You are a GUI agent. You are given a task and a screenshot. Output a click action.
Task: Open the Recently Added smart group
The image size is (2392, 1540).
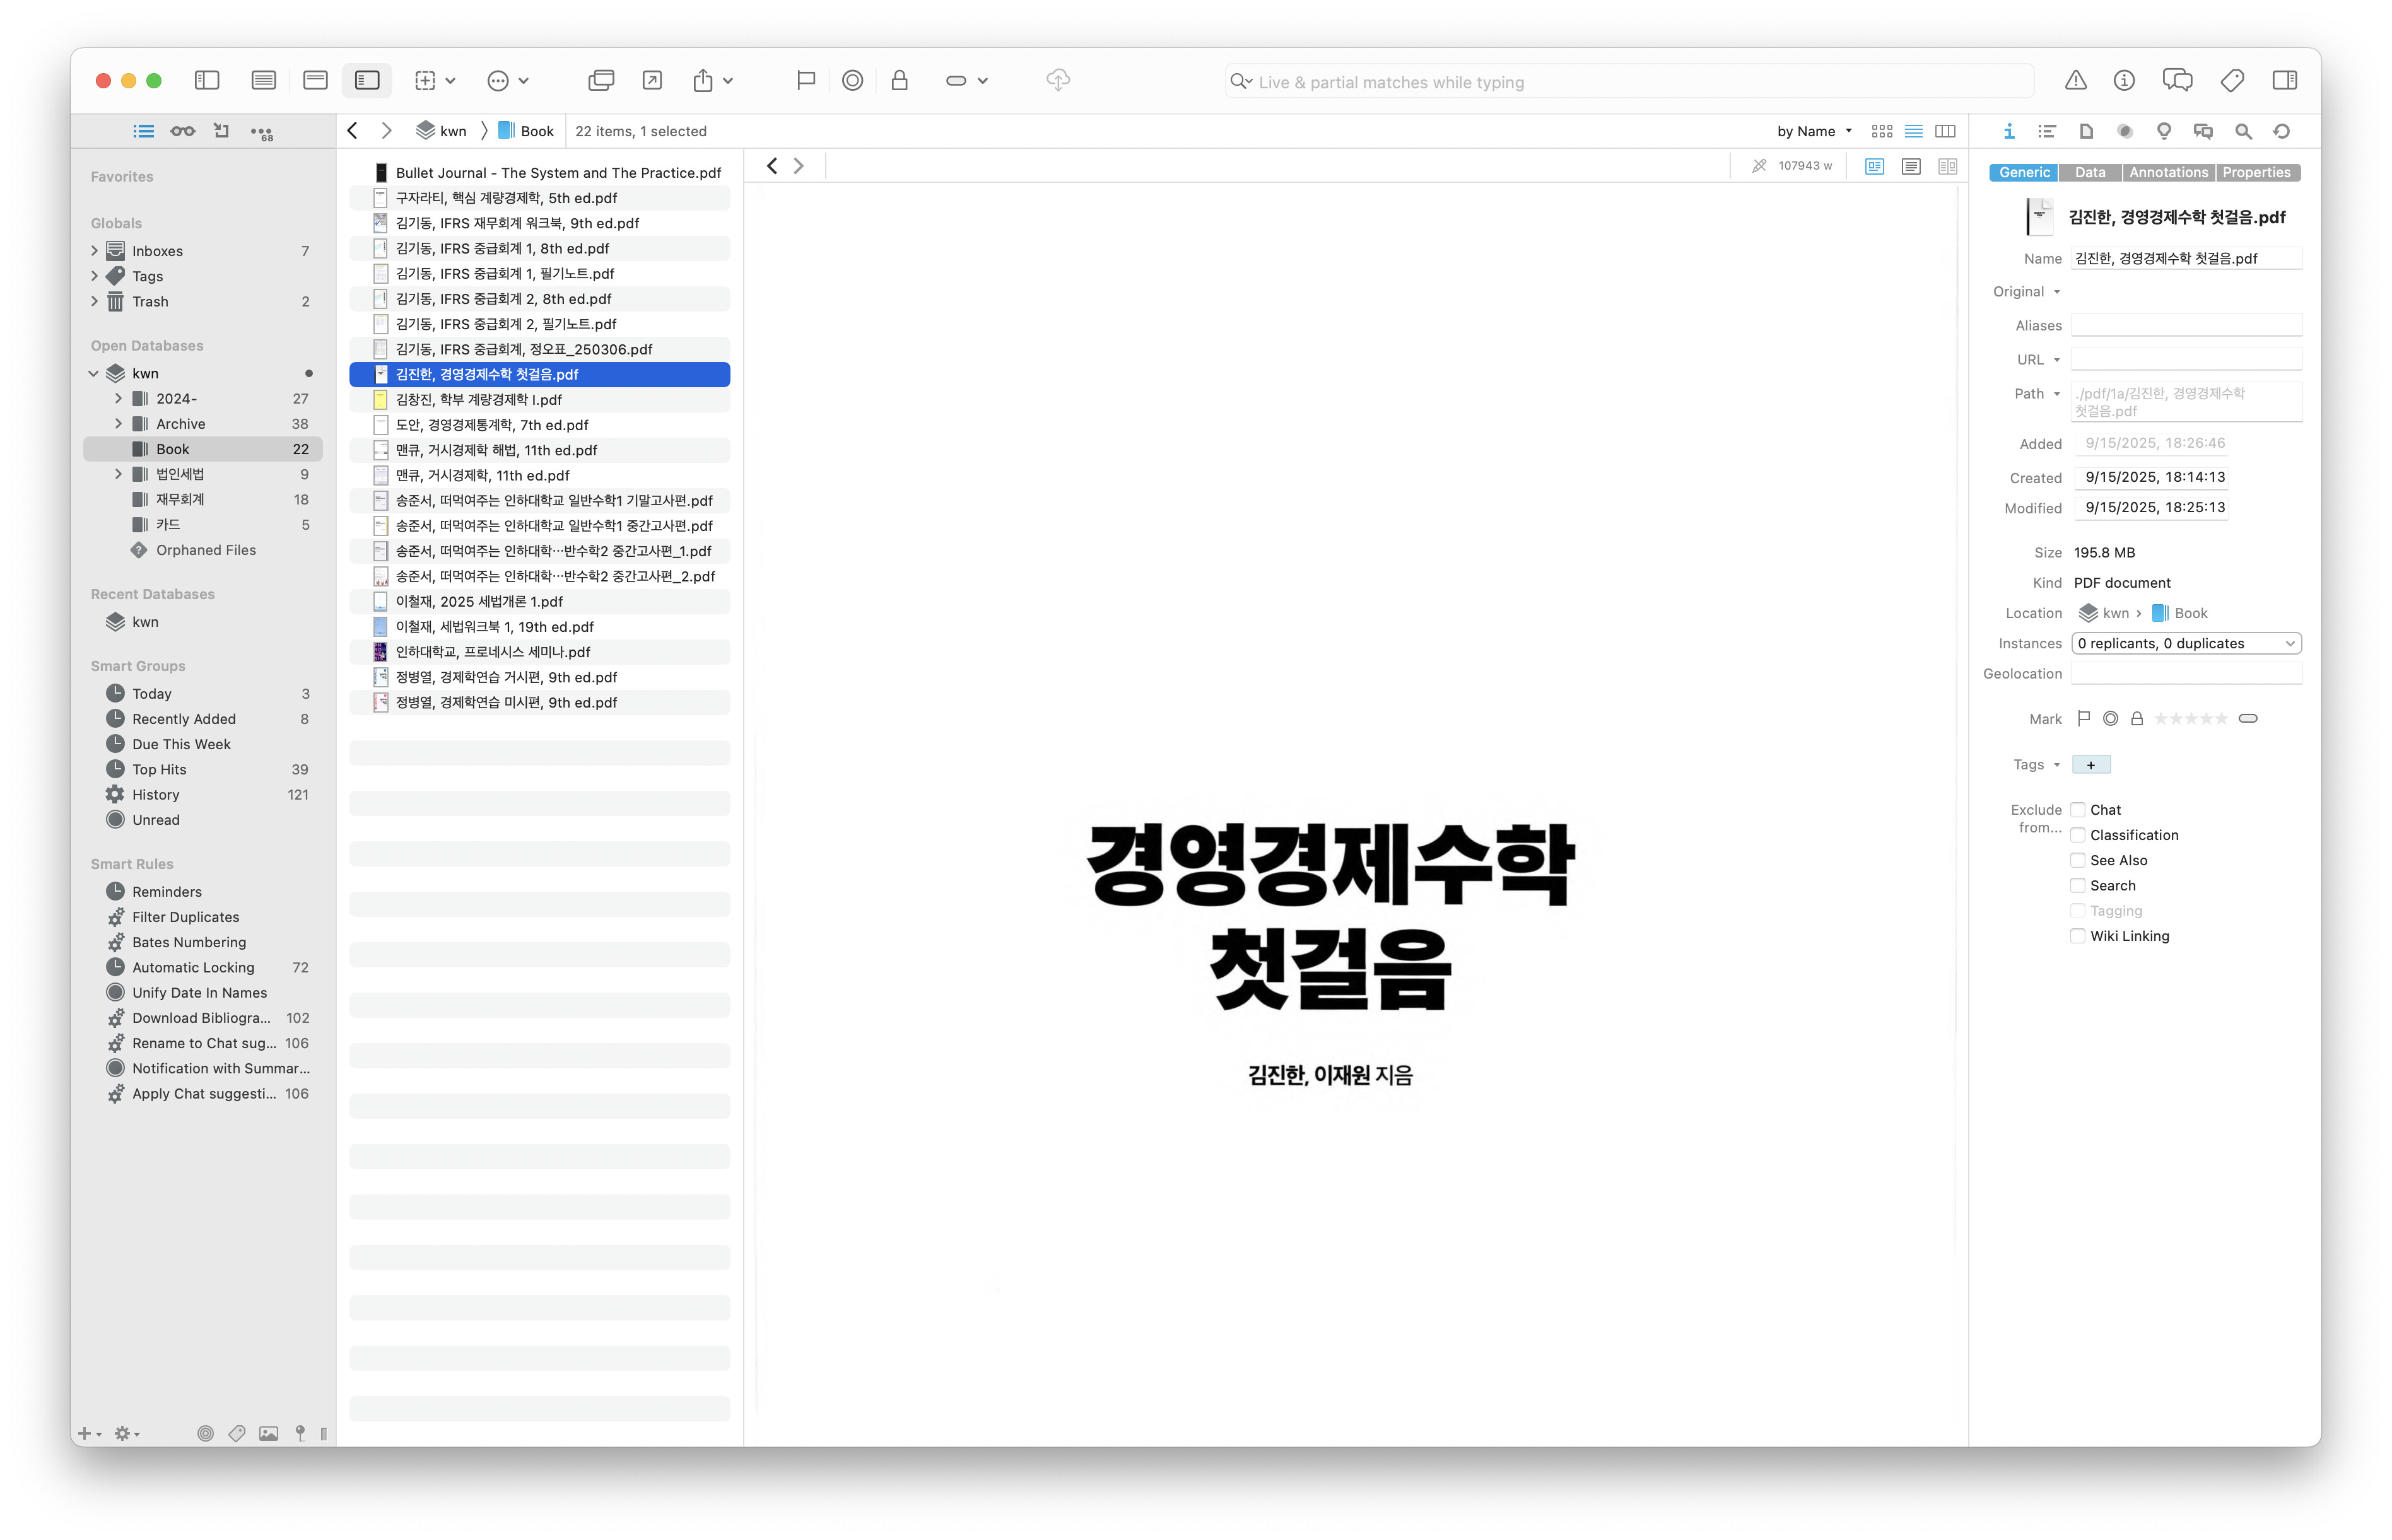[184, 719]
